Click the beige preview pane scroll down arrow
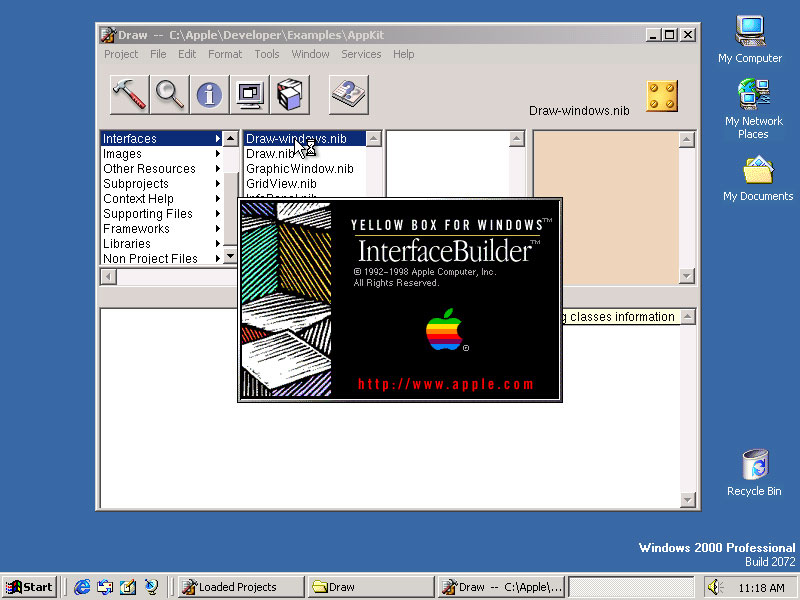 [x=687, y=276]
